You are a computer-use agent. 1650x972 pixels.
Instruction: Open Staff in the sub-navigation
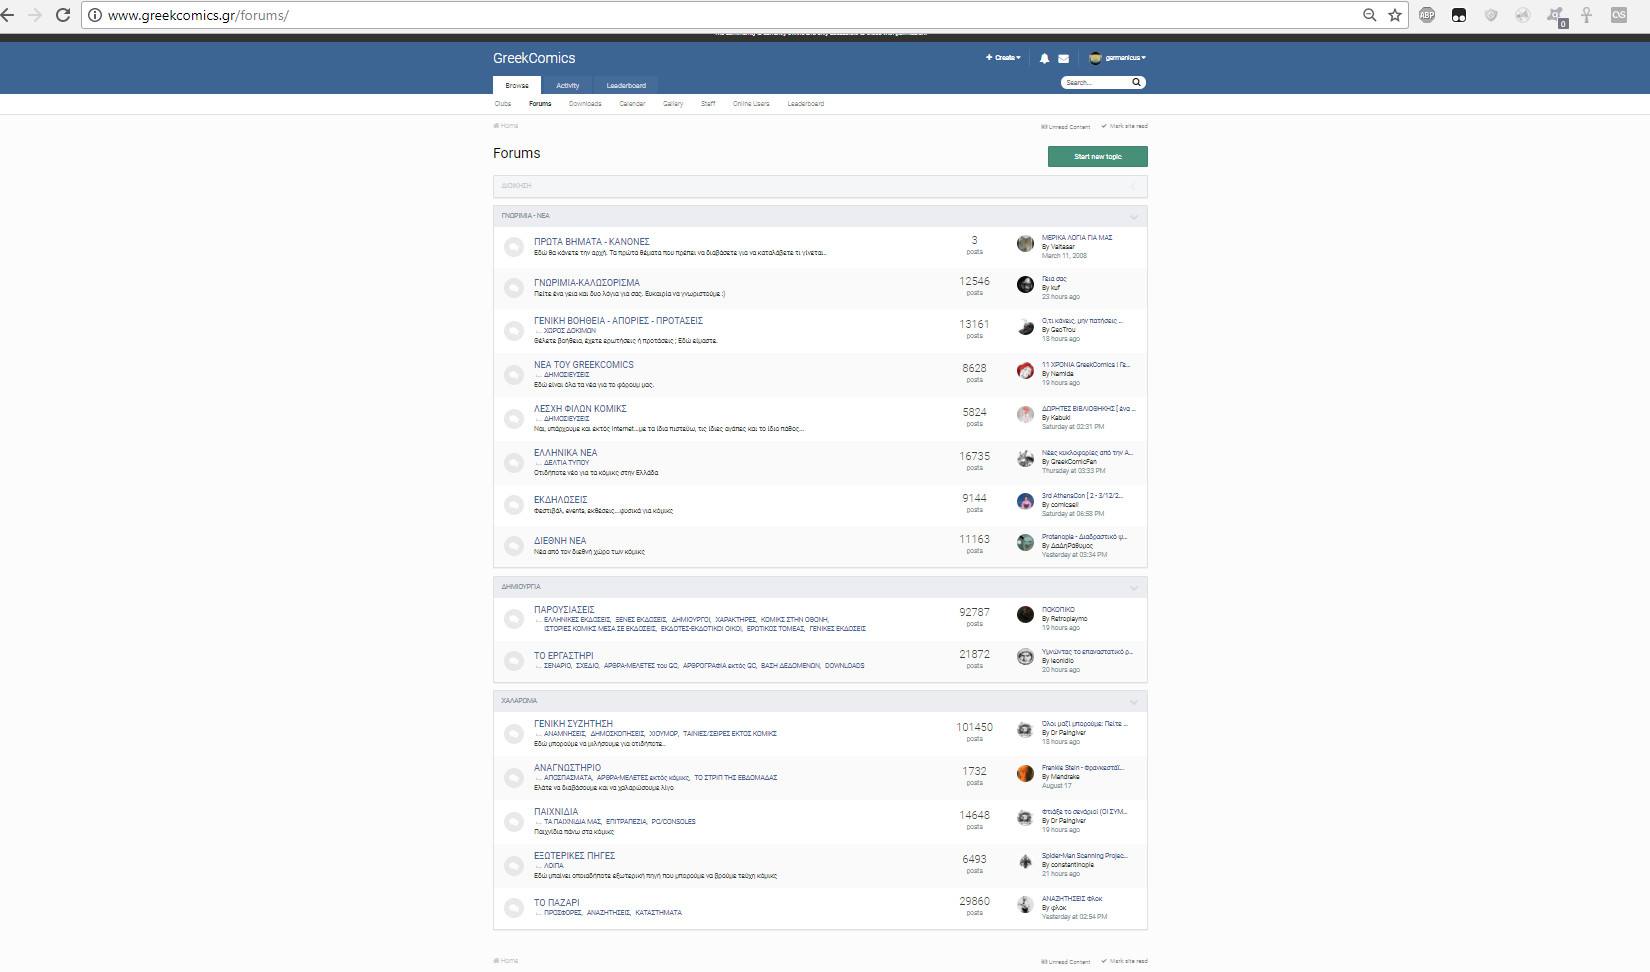click(708, 104)
